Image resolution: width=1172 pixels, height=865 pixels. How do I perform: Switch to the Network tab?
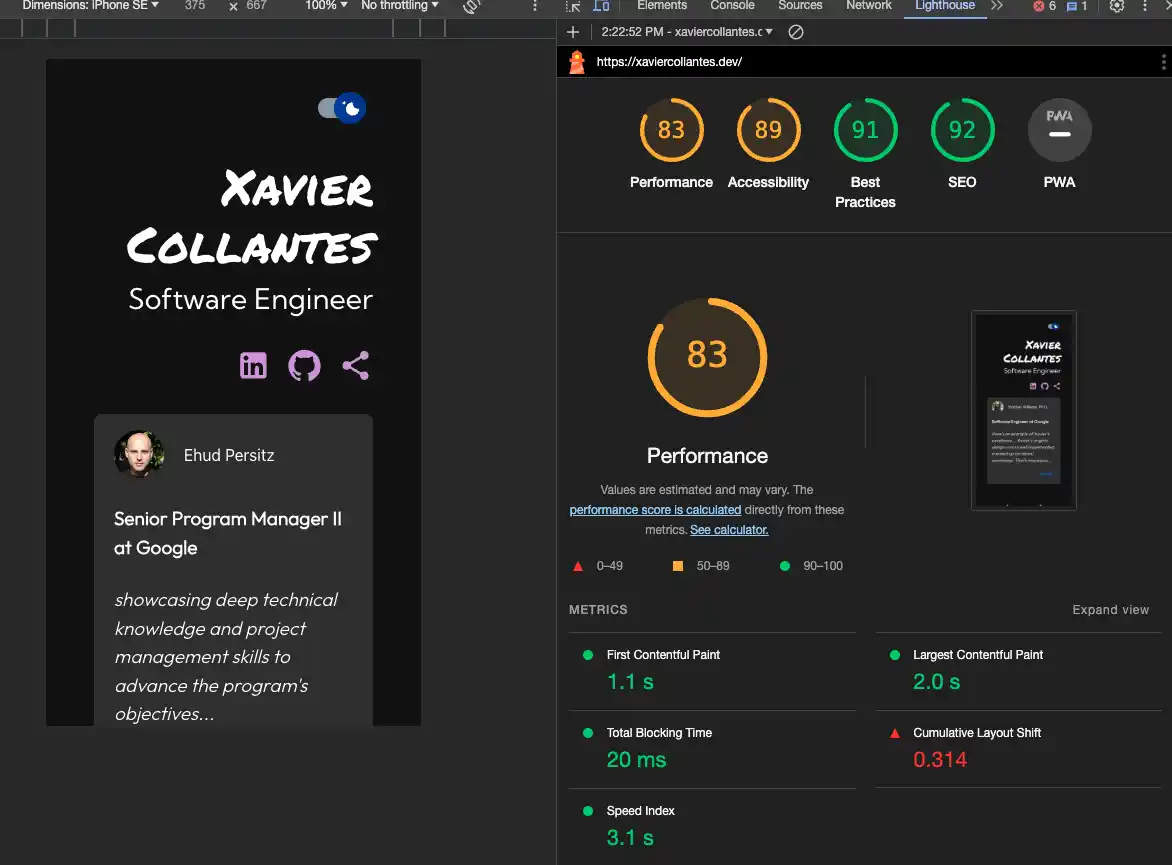click(x=868, y=6)
